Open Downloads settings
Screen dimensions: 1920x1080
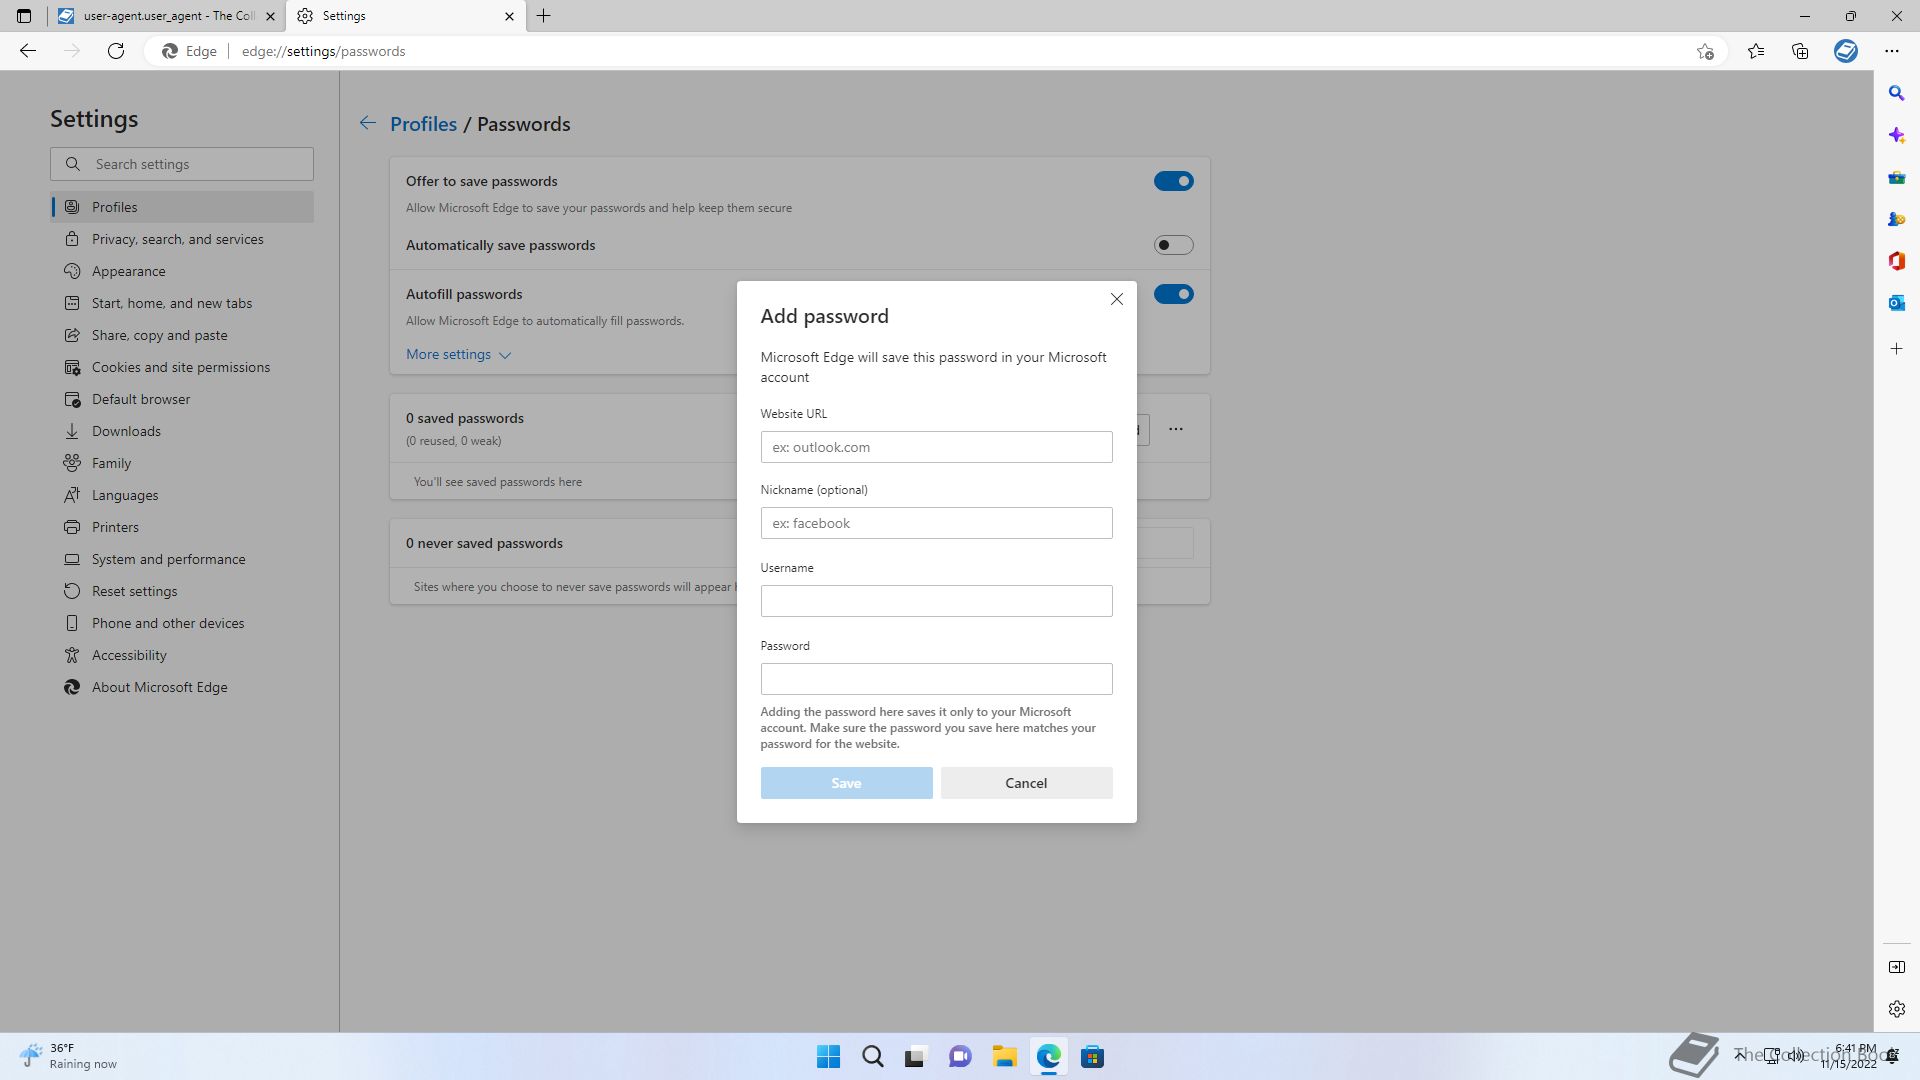pyautogui.click(x=182, y=431)
